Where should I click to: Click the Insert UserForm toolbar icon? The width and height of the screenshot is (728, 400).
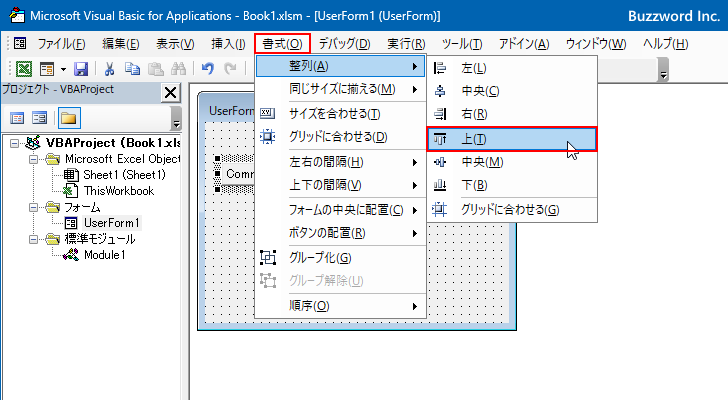[x=47, y=69]
